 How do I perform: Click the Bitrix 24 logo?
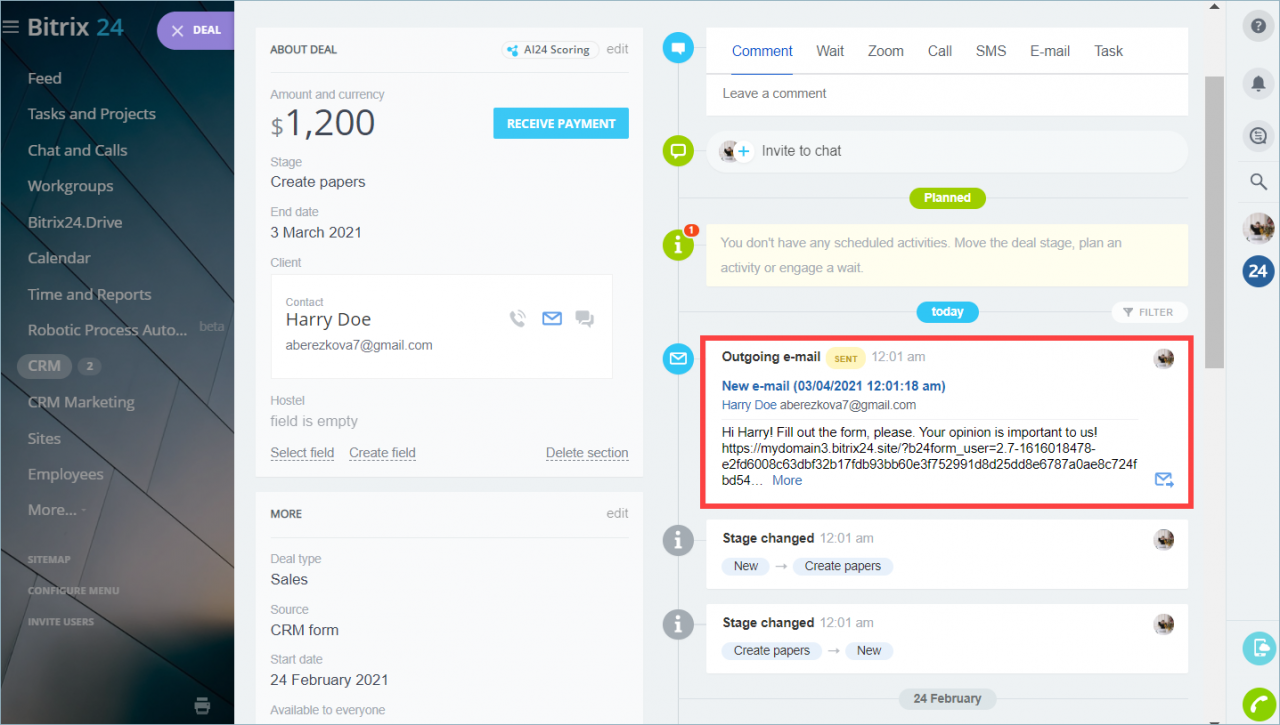point(76,27)
